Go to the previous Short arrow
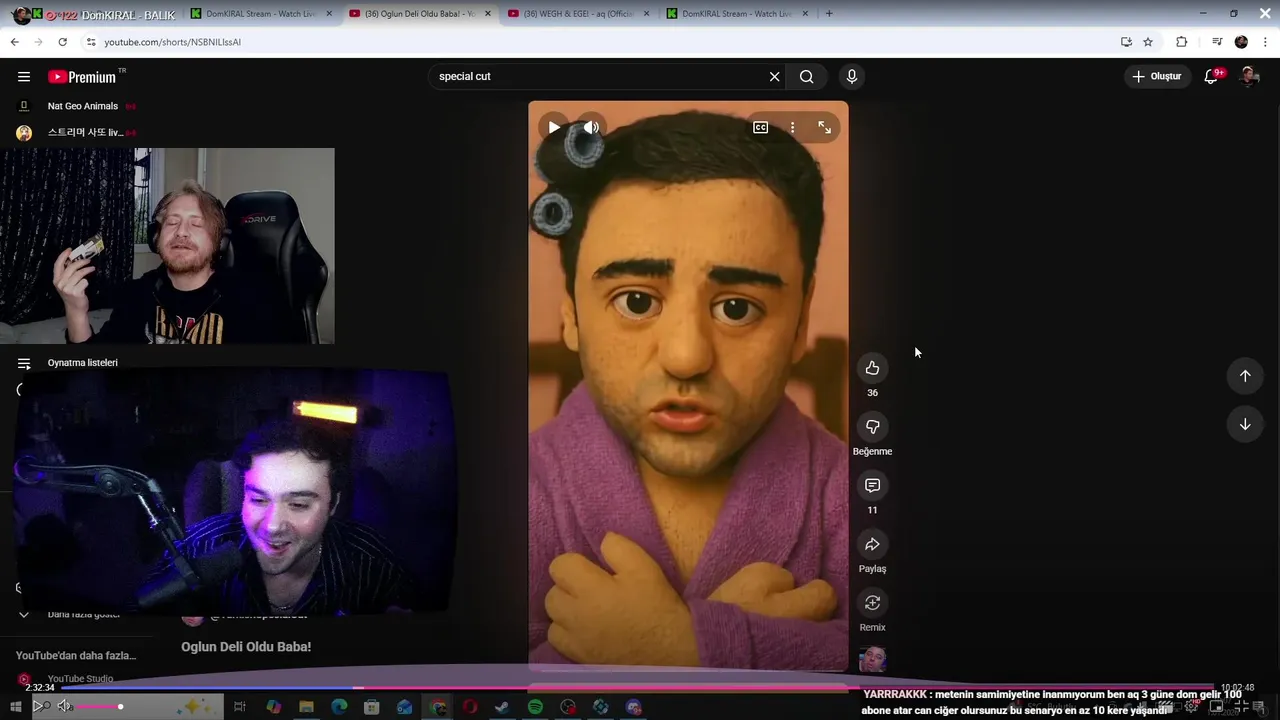The width and height of the screenshot is (1280, 720). [x=1245, y=376]
